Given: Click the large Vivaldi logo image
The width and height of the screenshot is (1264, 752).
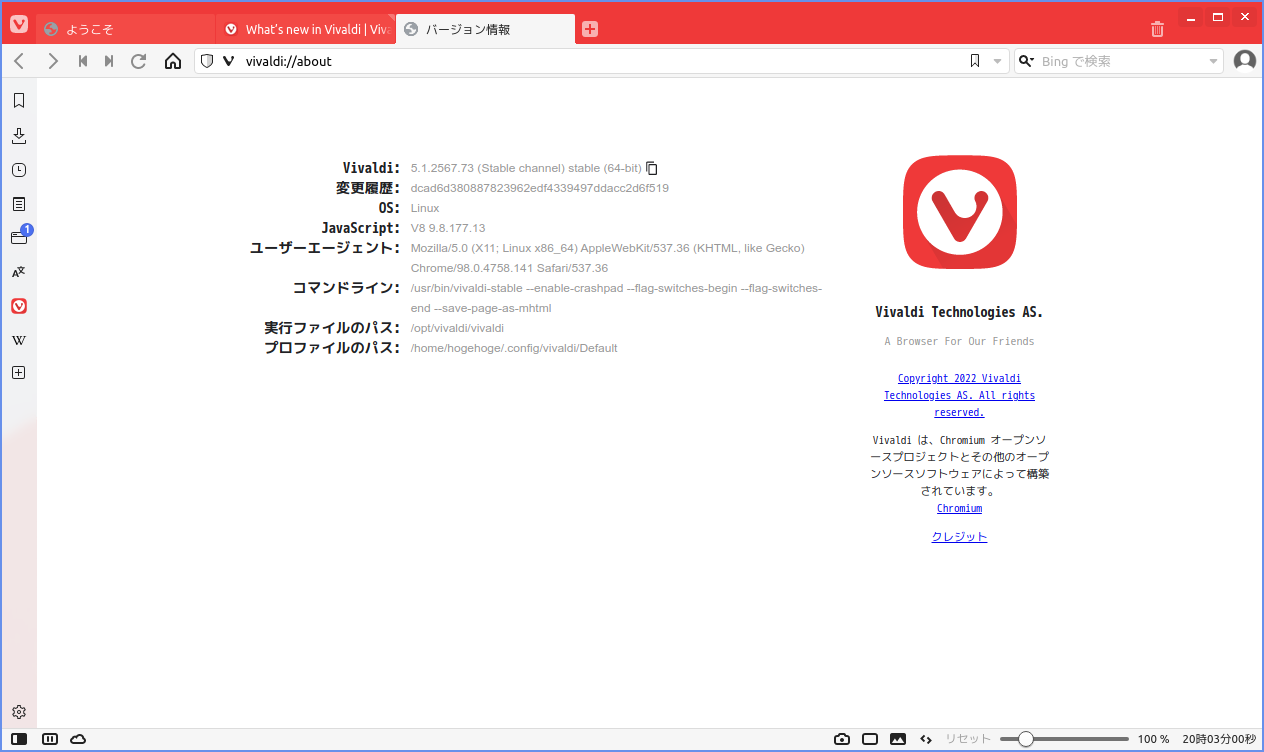Looking at the screenshot, I should (960, 212).
